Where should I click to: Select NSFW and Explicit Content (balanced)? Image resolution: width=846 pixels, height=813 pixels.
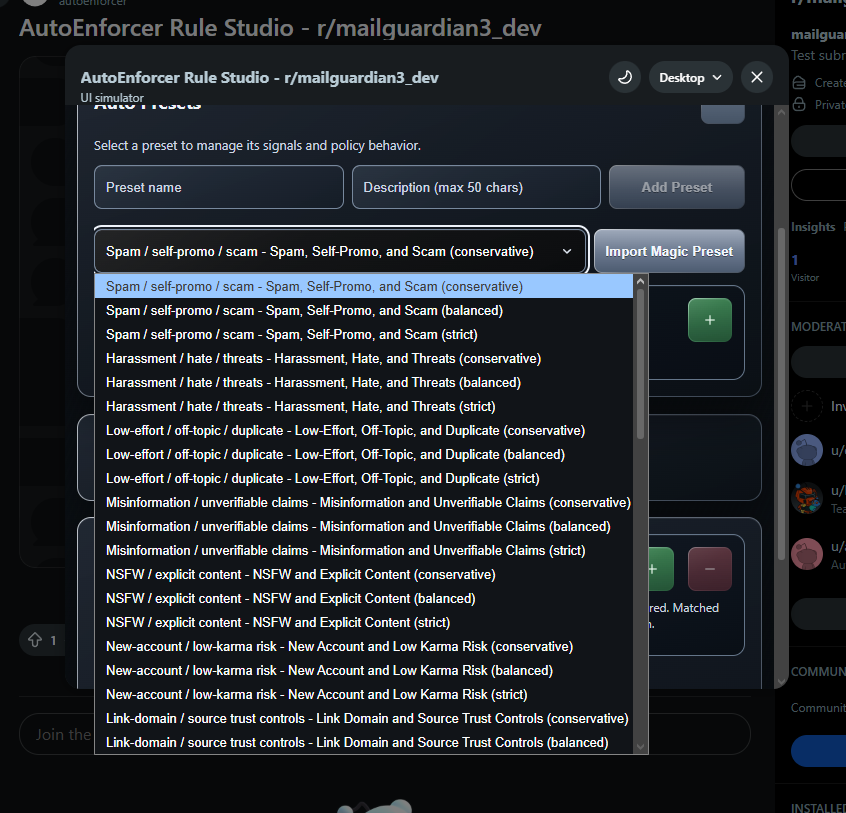[x=364, y=598]
